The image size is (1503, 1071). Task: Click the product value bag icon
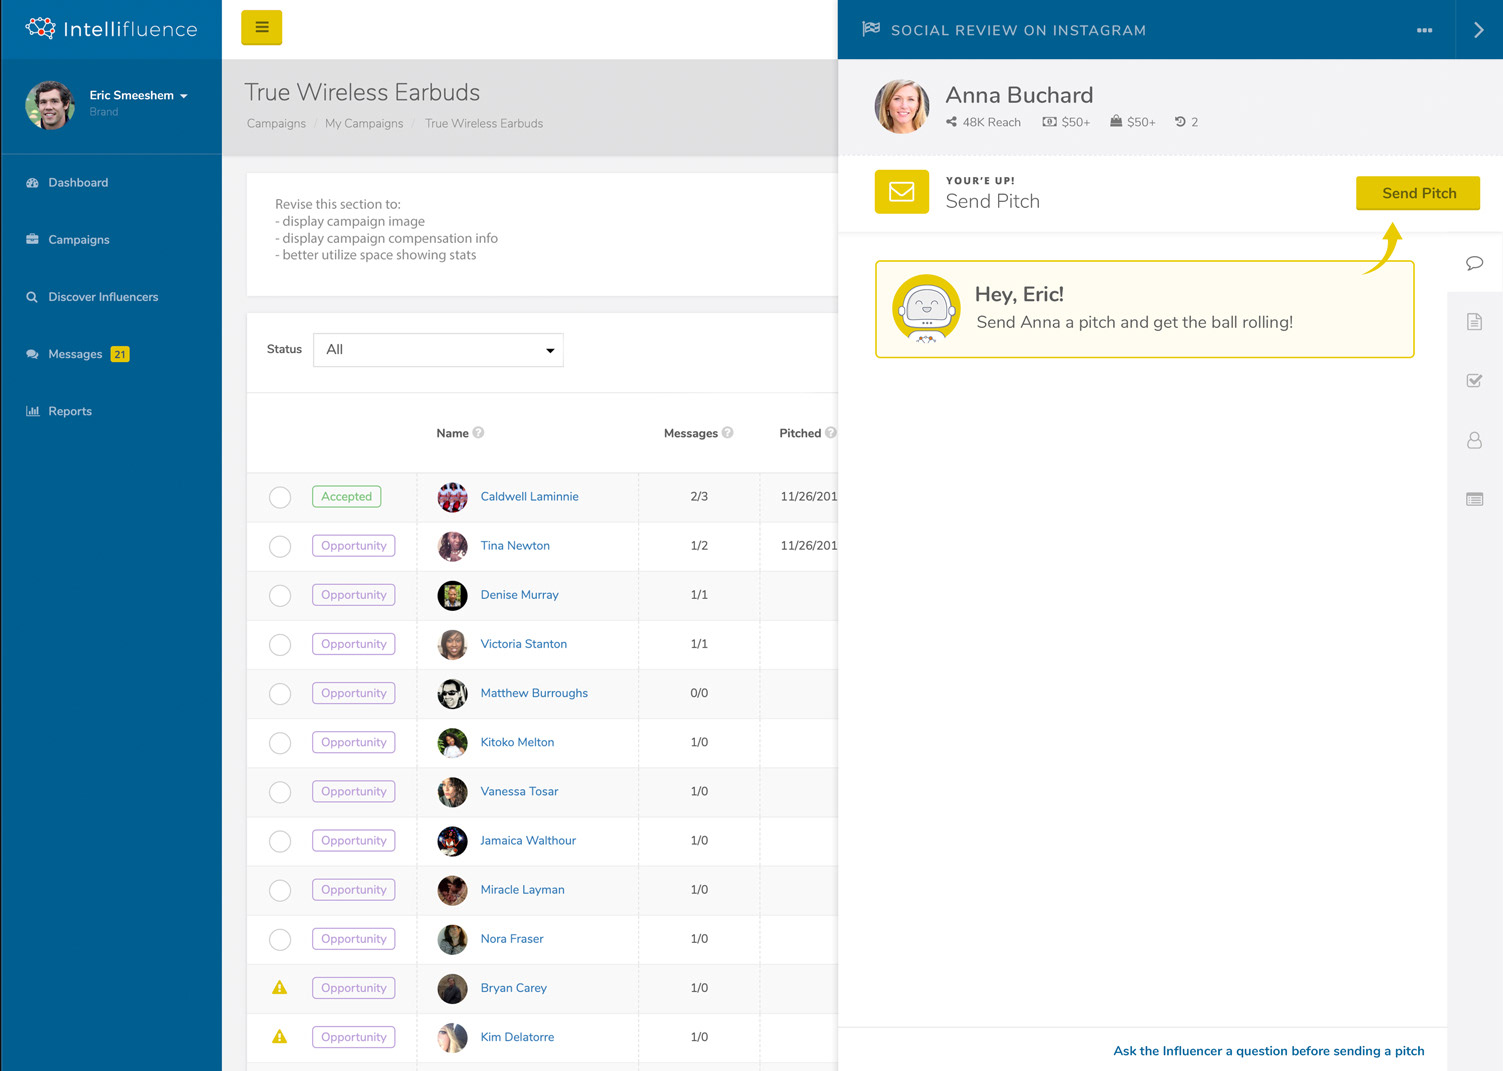point(1116,122)
